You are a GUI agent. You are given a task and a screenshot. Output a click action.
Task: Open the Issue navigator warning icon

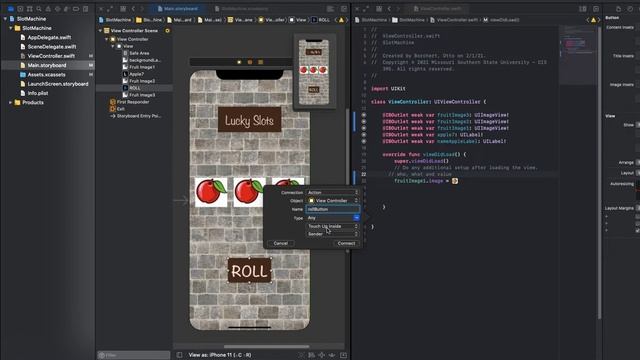(48, 9)
